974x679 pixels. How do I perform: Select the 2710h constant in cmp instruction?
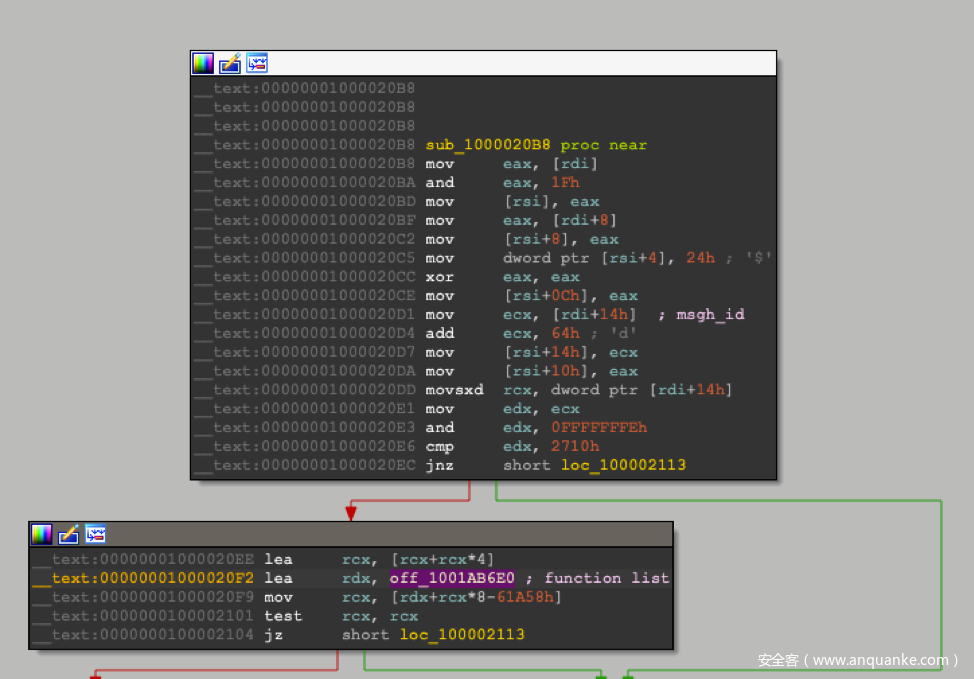coord(575,447)
